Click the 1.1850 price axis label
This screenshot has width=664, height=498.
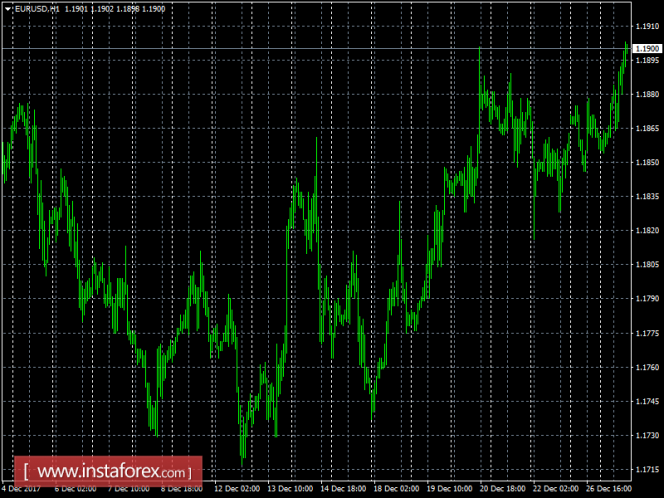point(647,162)
